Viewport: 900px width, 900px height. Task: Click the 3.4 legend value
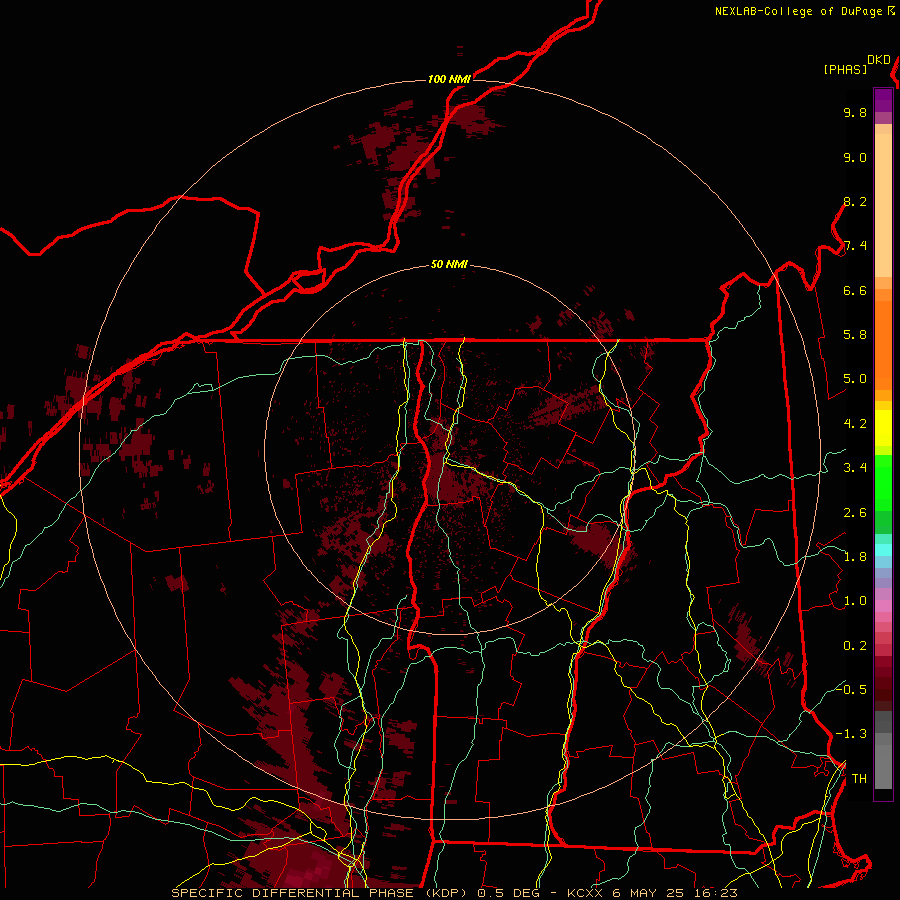click(855, 468)
